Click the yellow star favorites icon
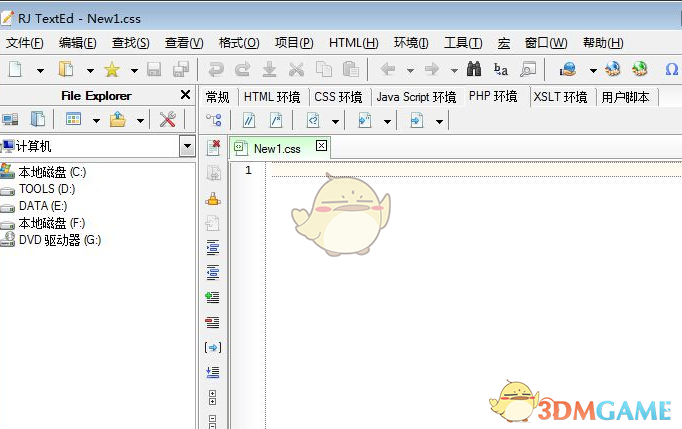This screenshot has height=429, width=682. (112, 69)
